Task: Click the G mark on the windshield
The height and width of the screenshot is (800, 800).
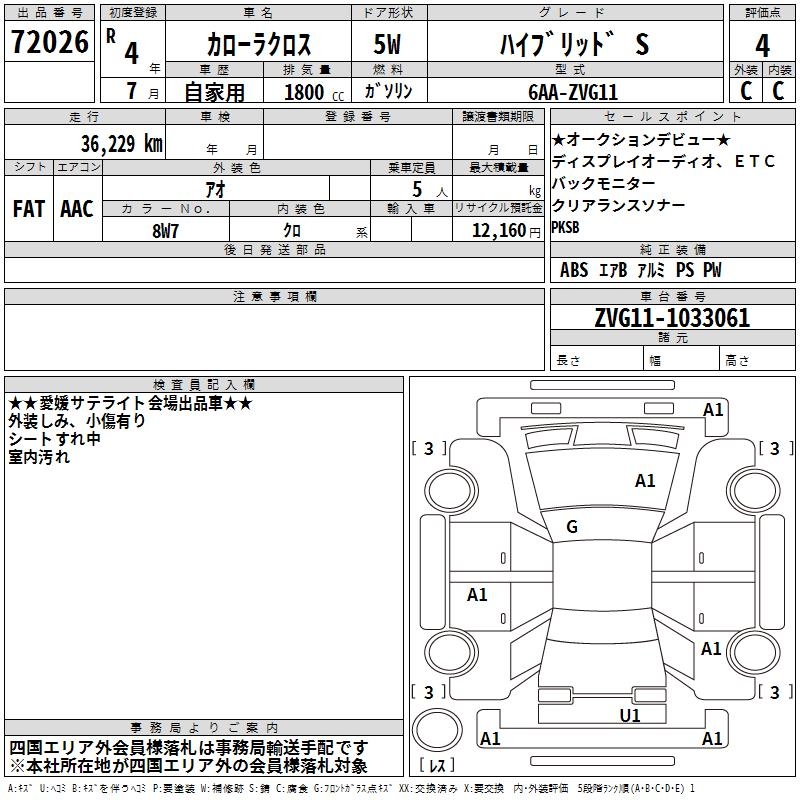Action: 572,527
